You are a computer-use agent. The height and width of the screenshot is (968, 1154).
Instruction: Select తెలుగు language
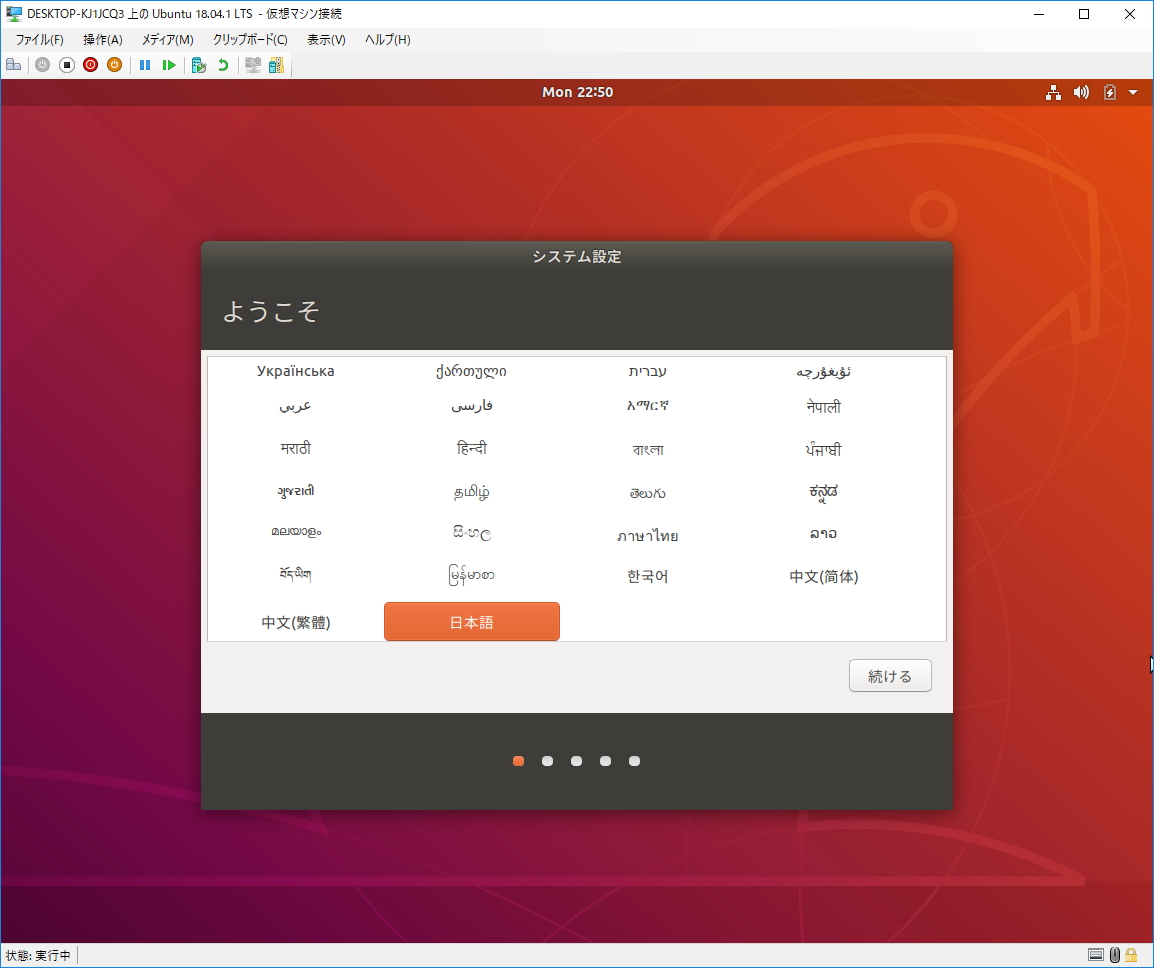(x=648, y=492)
